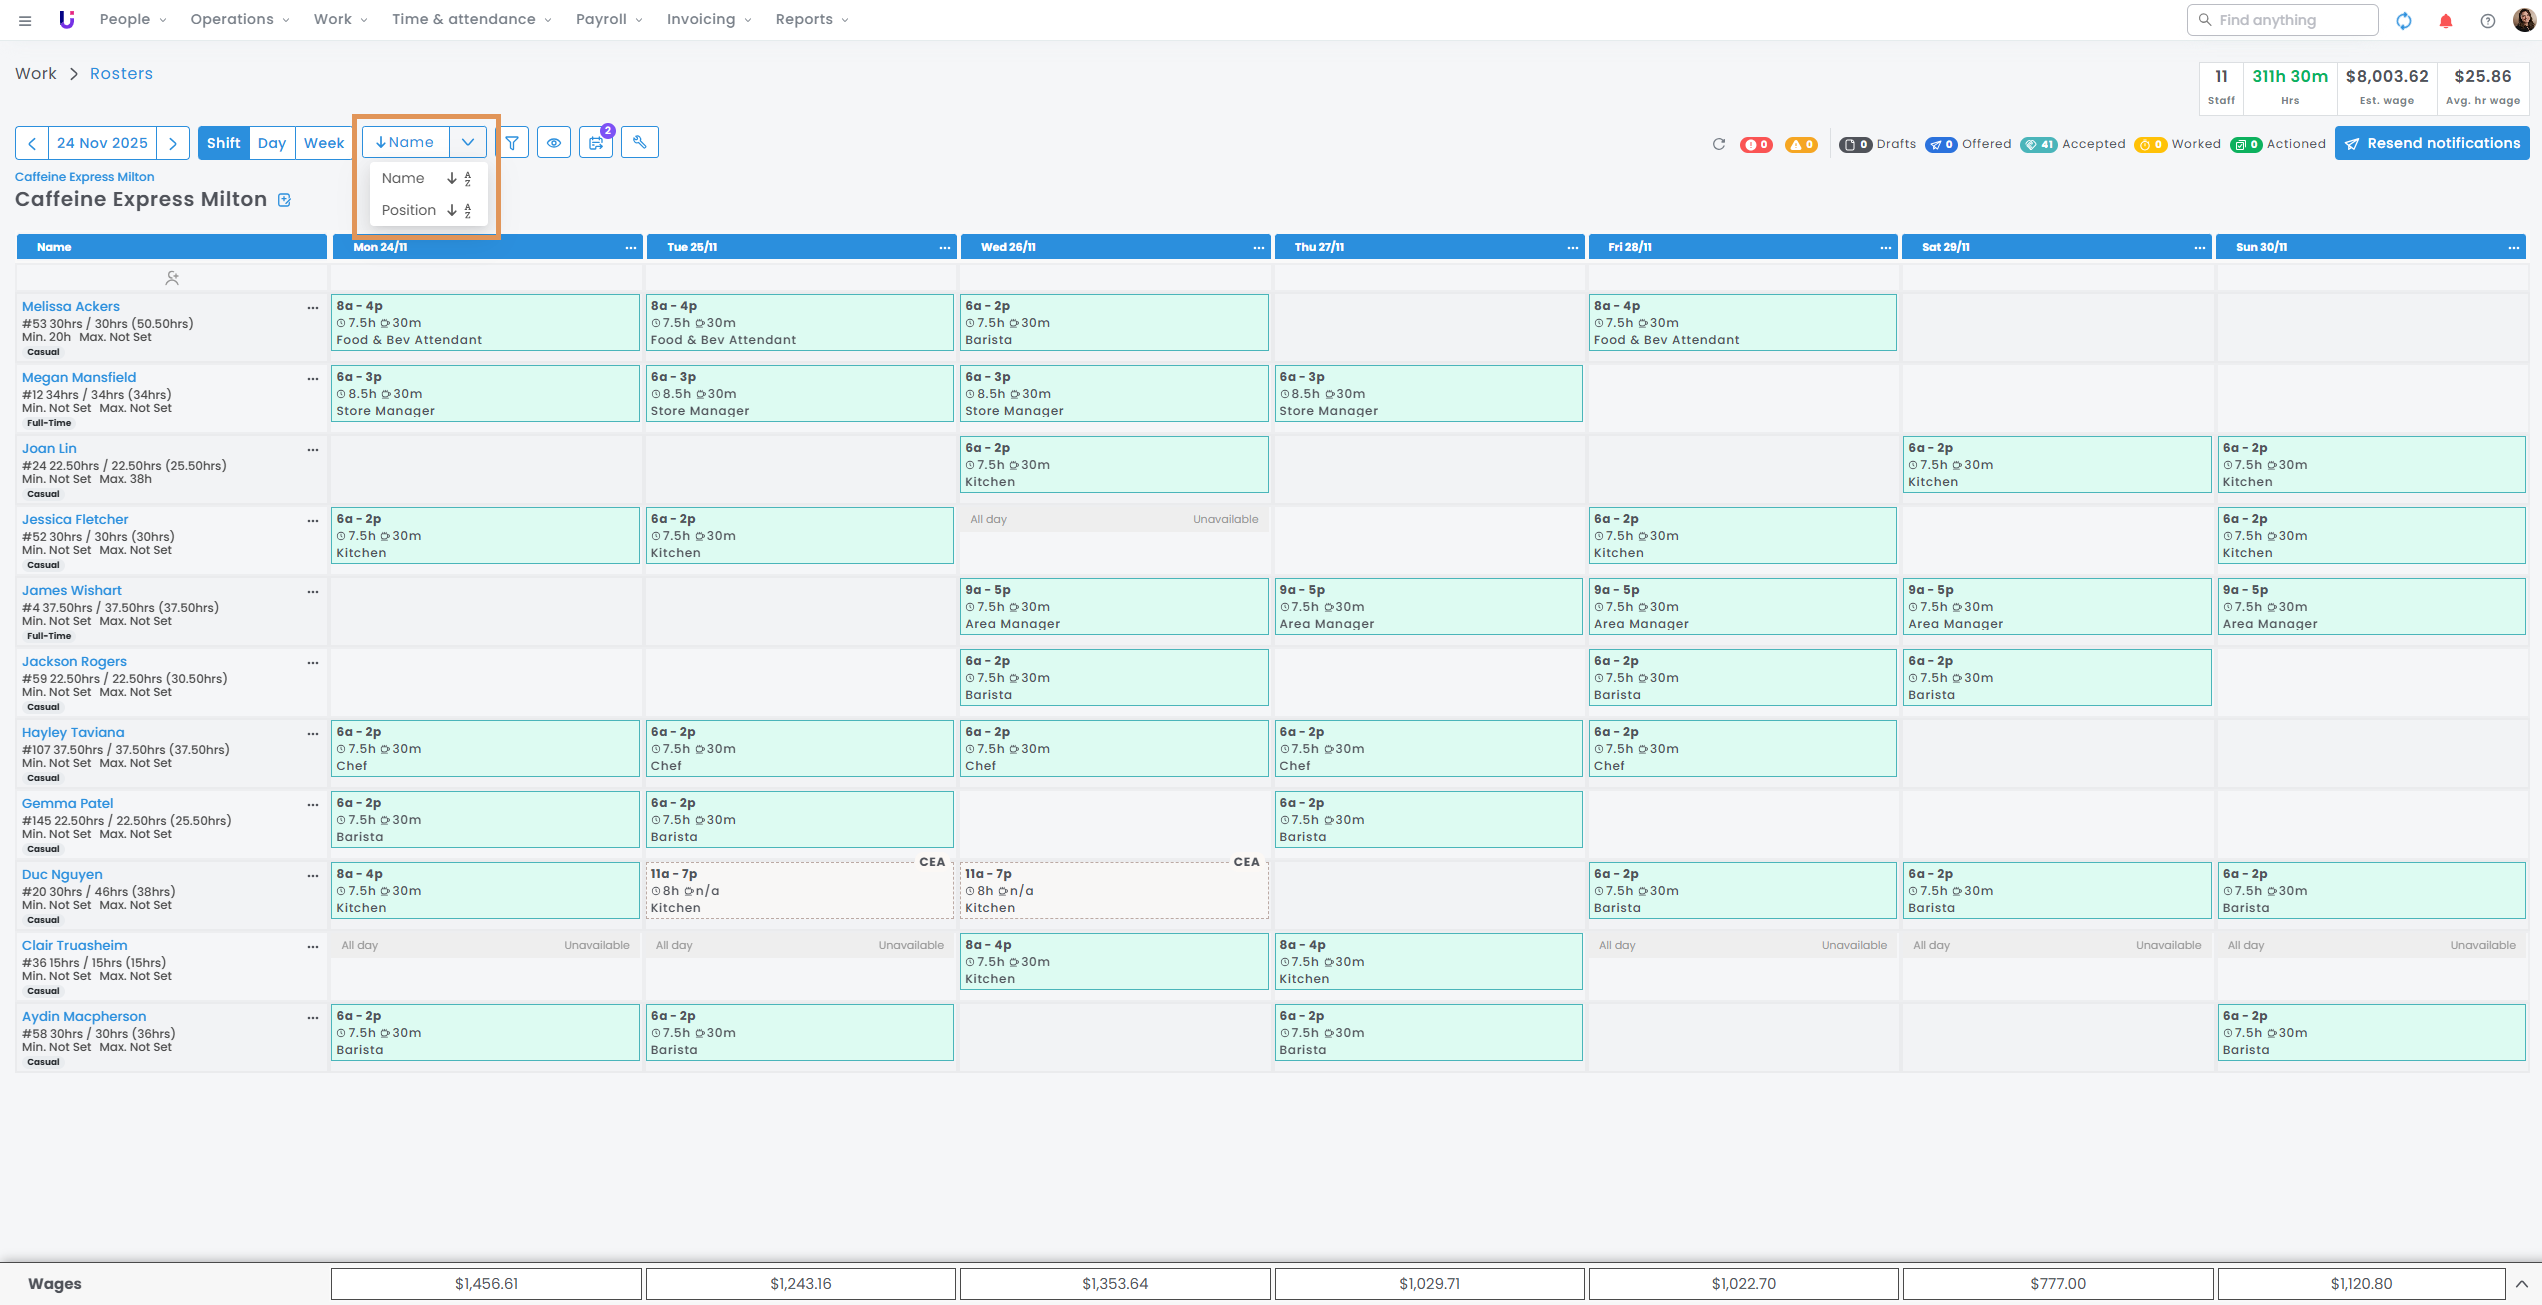Open the notification bell icon
Image resolution: width=2542 pixels, height=1305 pixels.
tap(2445, 21)
